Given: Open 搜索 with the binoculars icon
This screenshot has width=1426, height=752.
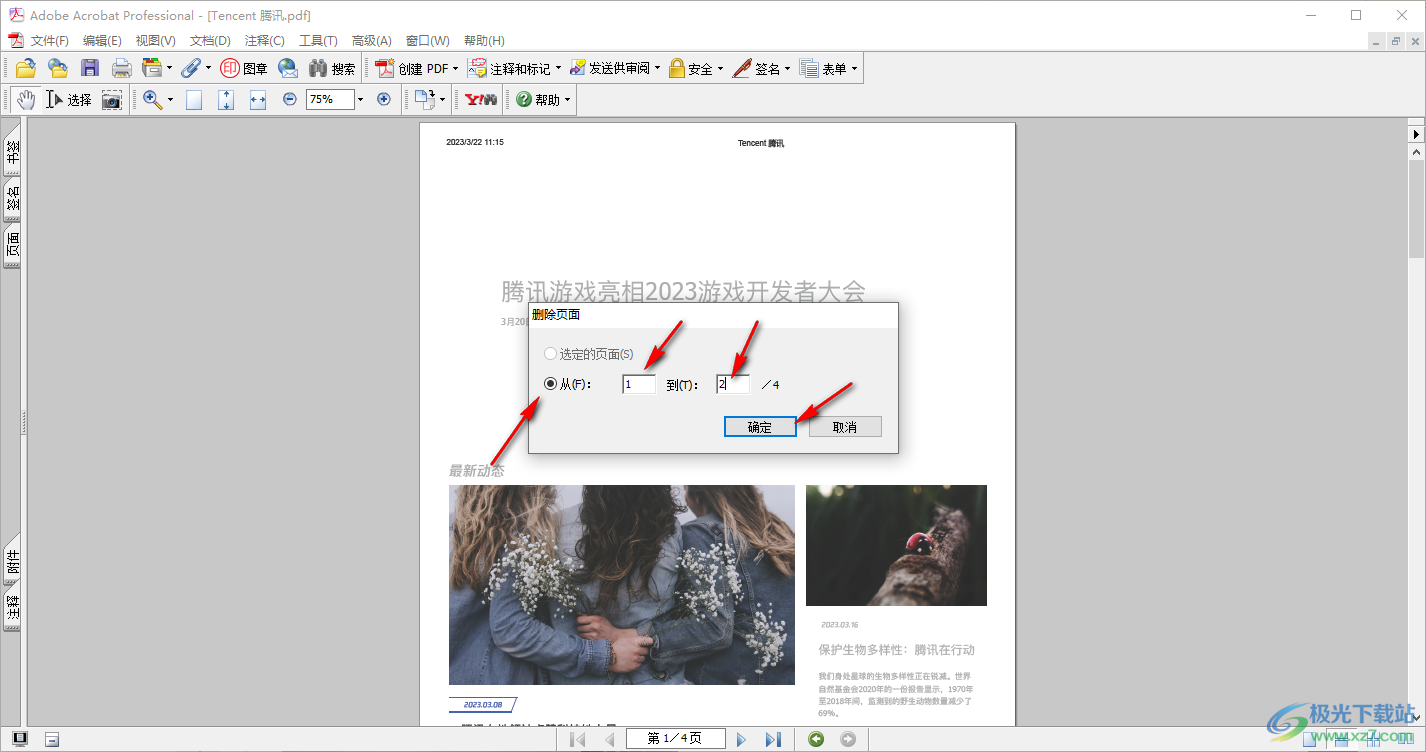Looking at the screenshot, I should coord(332,68).
